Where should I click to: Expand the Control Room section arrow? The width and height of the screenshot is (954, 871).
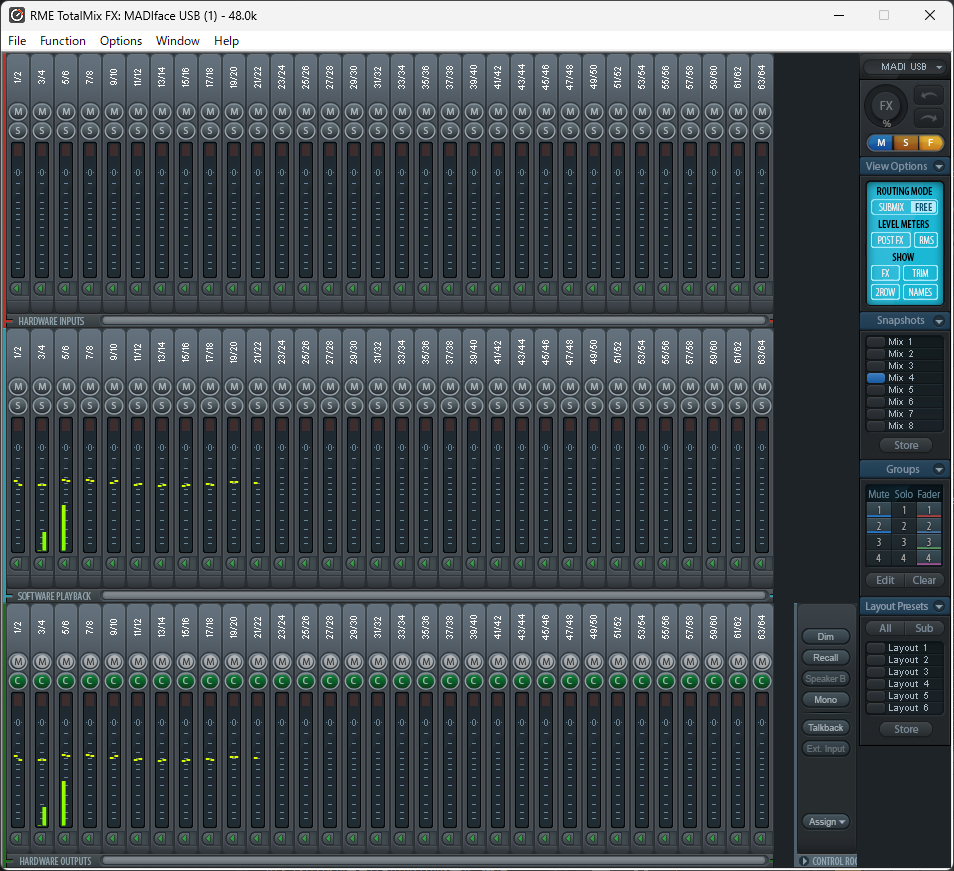[804, 861]
